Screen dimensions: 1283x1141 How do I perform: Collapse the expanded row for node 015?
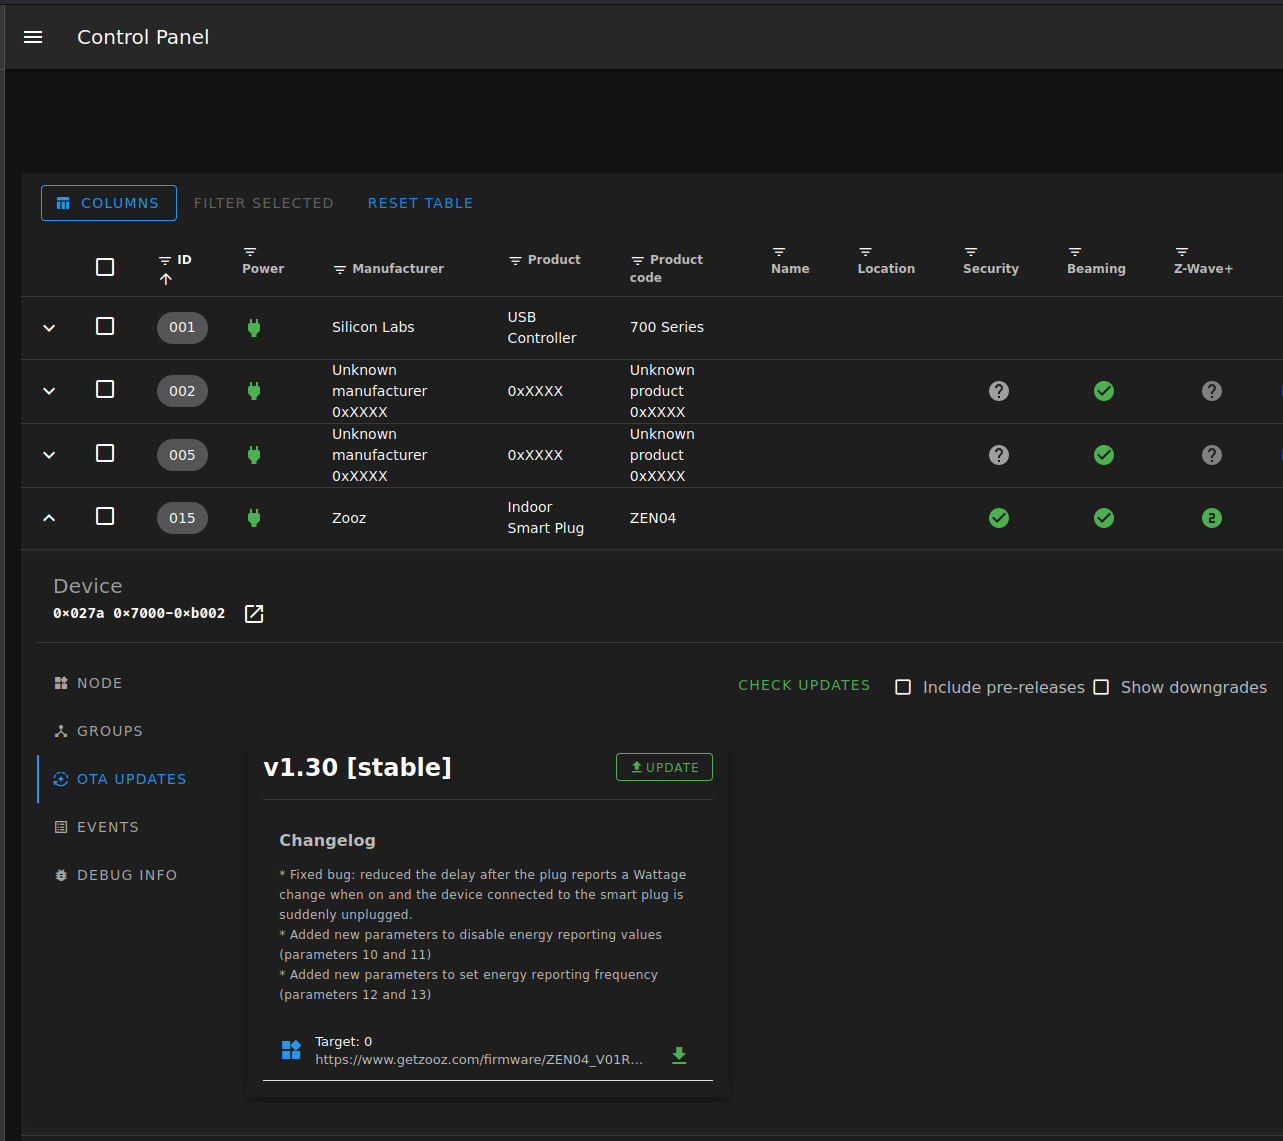click(x=48, y=518)
